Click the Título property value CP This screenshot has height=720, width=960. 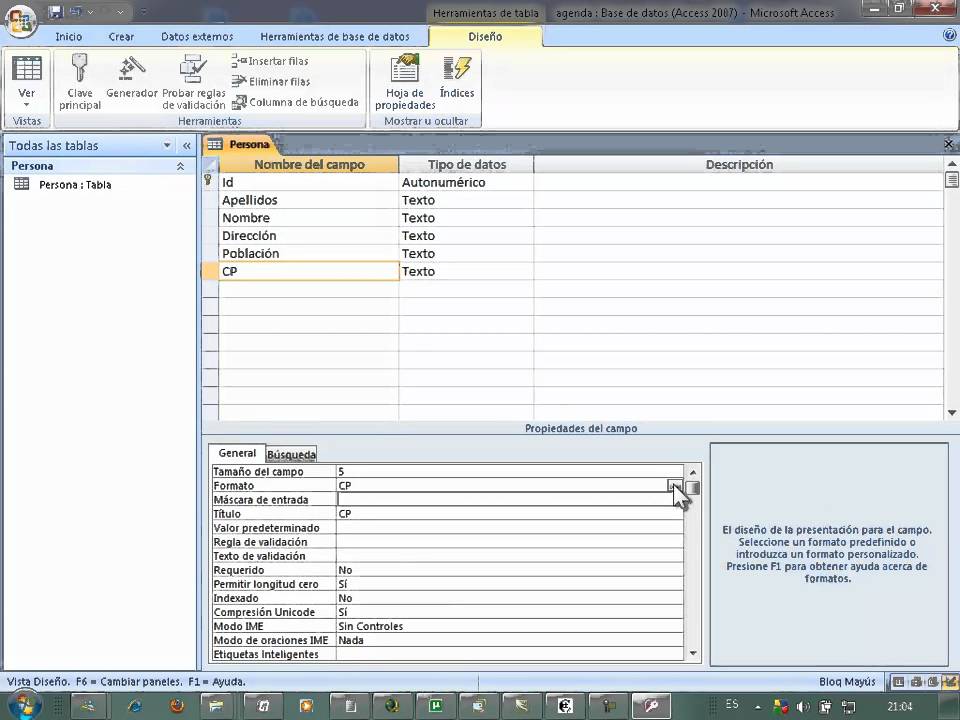pyautogui.click(x=509, y=514)
